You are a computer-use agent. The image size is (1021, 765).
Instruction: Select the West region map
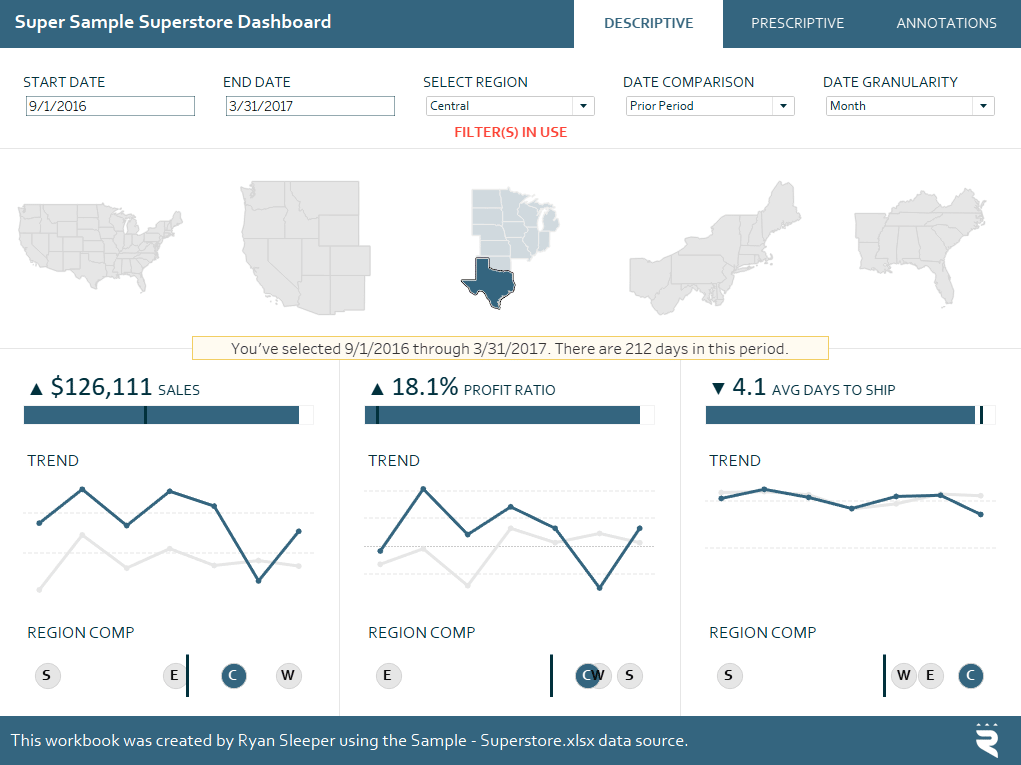click(x=305, y=247)
